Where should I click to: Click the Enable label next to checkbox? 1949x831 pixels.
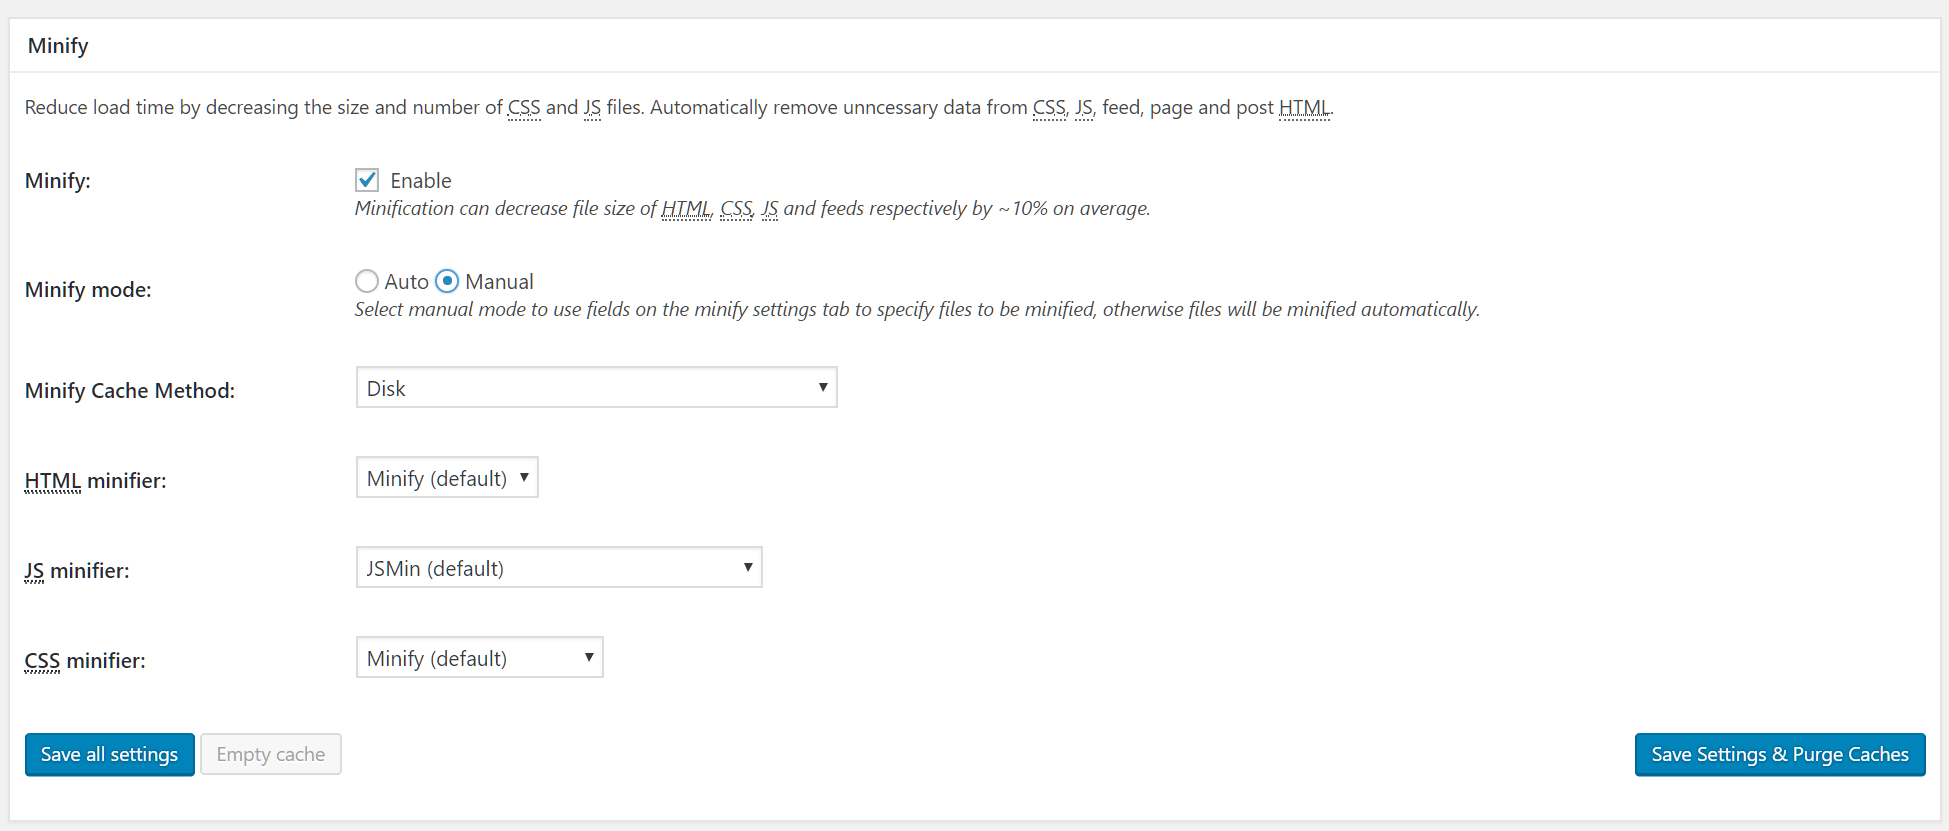(x=421, y=181)
